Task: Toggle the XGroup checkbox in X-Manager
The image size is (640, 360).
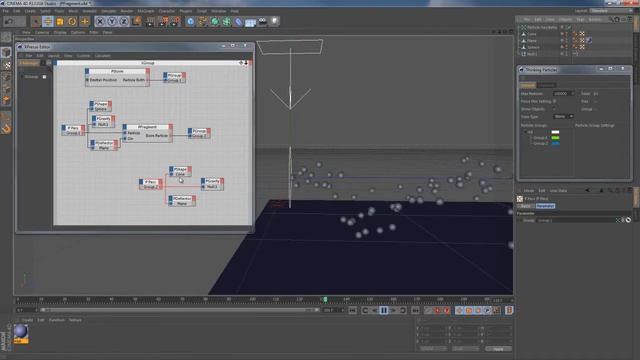Action: [44, 77]
